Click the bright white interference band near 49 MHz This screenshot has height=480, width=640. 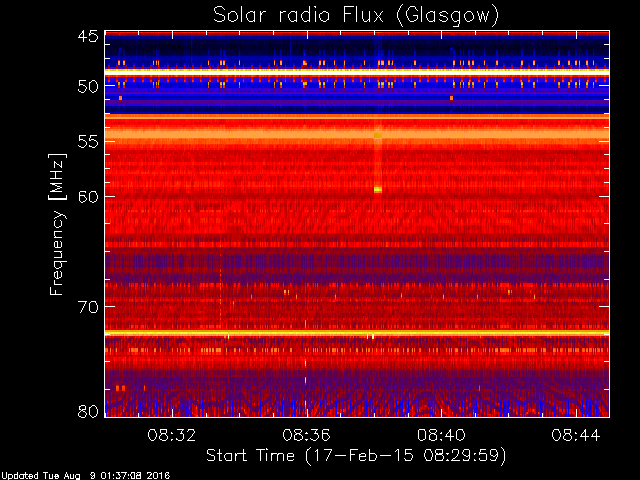pyautogui.click(x=357, y=72)
